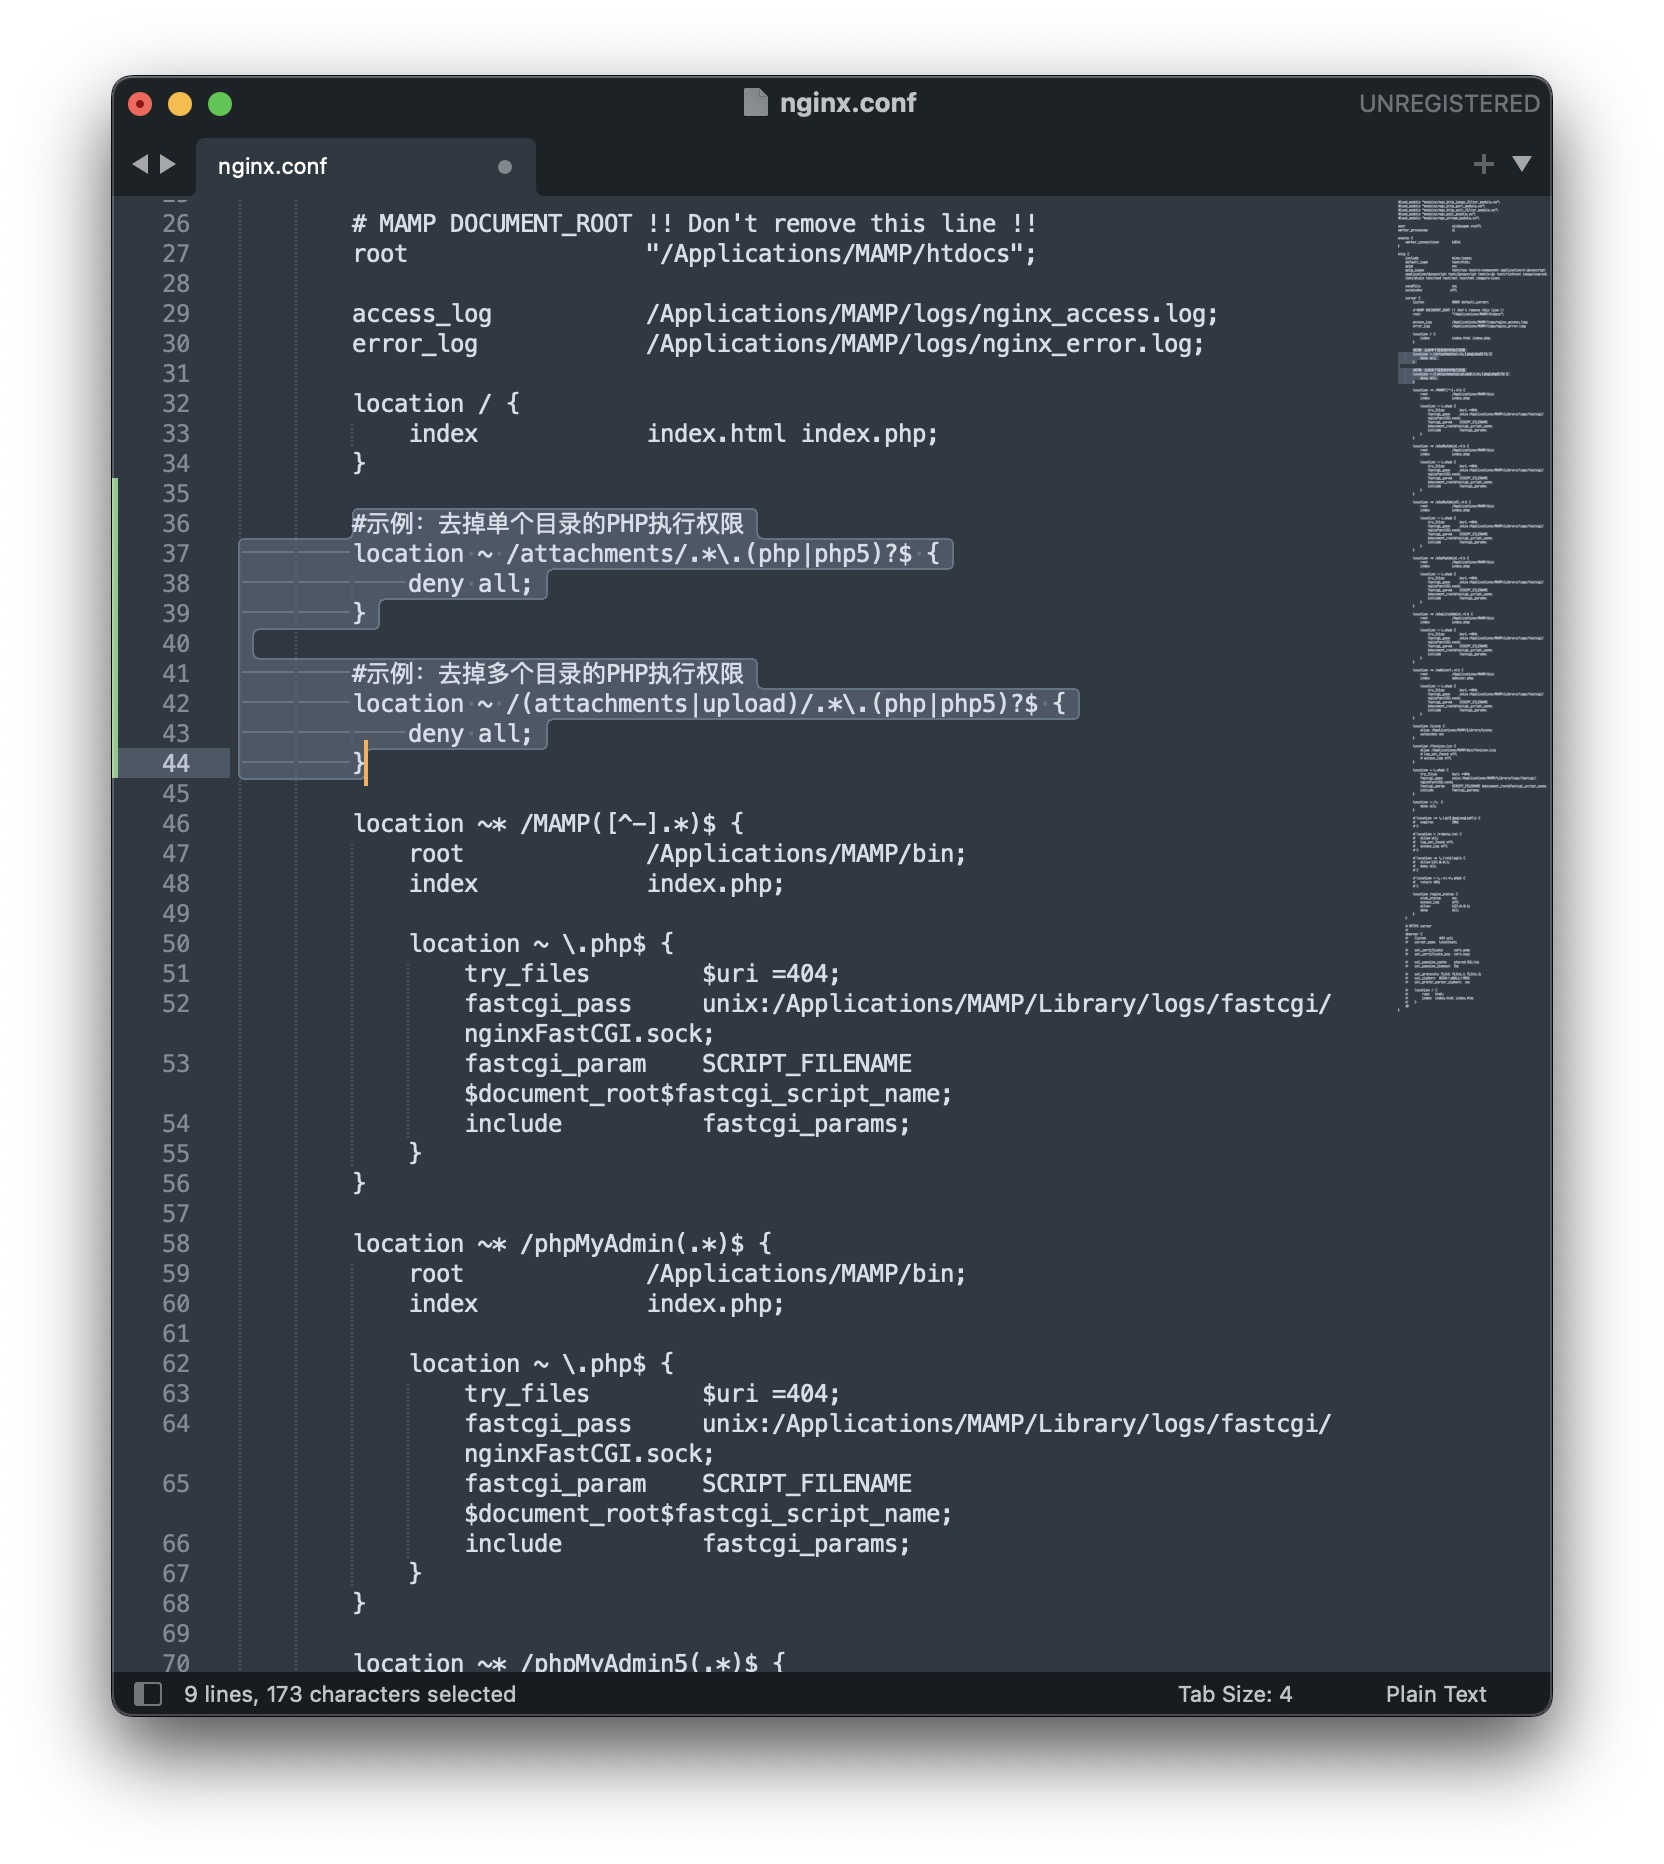Toggle the side bar from the status bar icon
Screen dimensions: 1664x1864
click(148, 1694)
